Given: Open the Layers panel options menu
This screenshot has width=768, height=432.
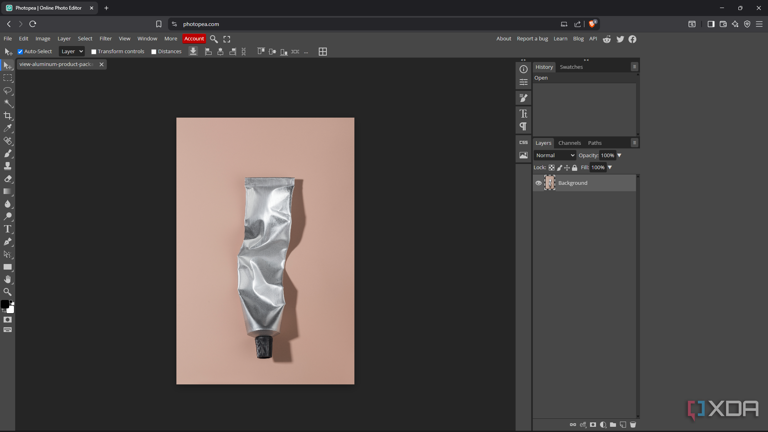Looking at the screenshot, I should [634, 143].
